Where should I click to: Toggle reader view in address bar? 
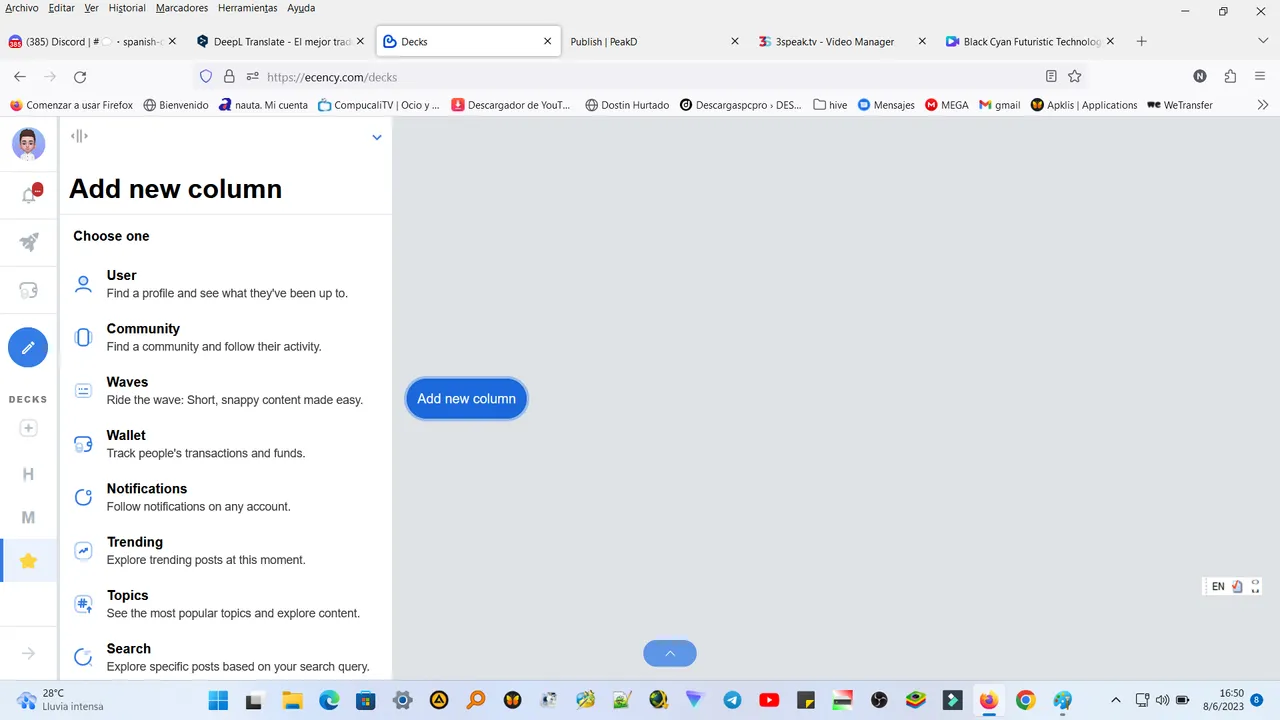pyautogui.click(x=1051, y=77)
